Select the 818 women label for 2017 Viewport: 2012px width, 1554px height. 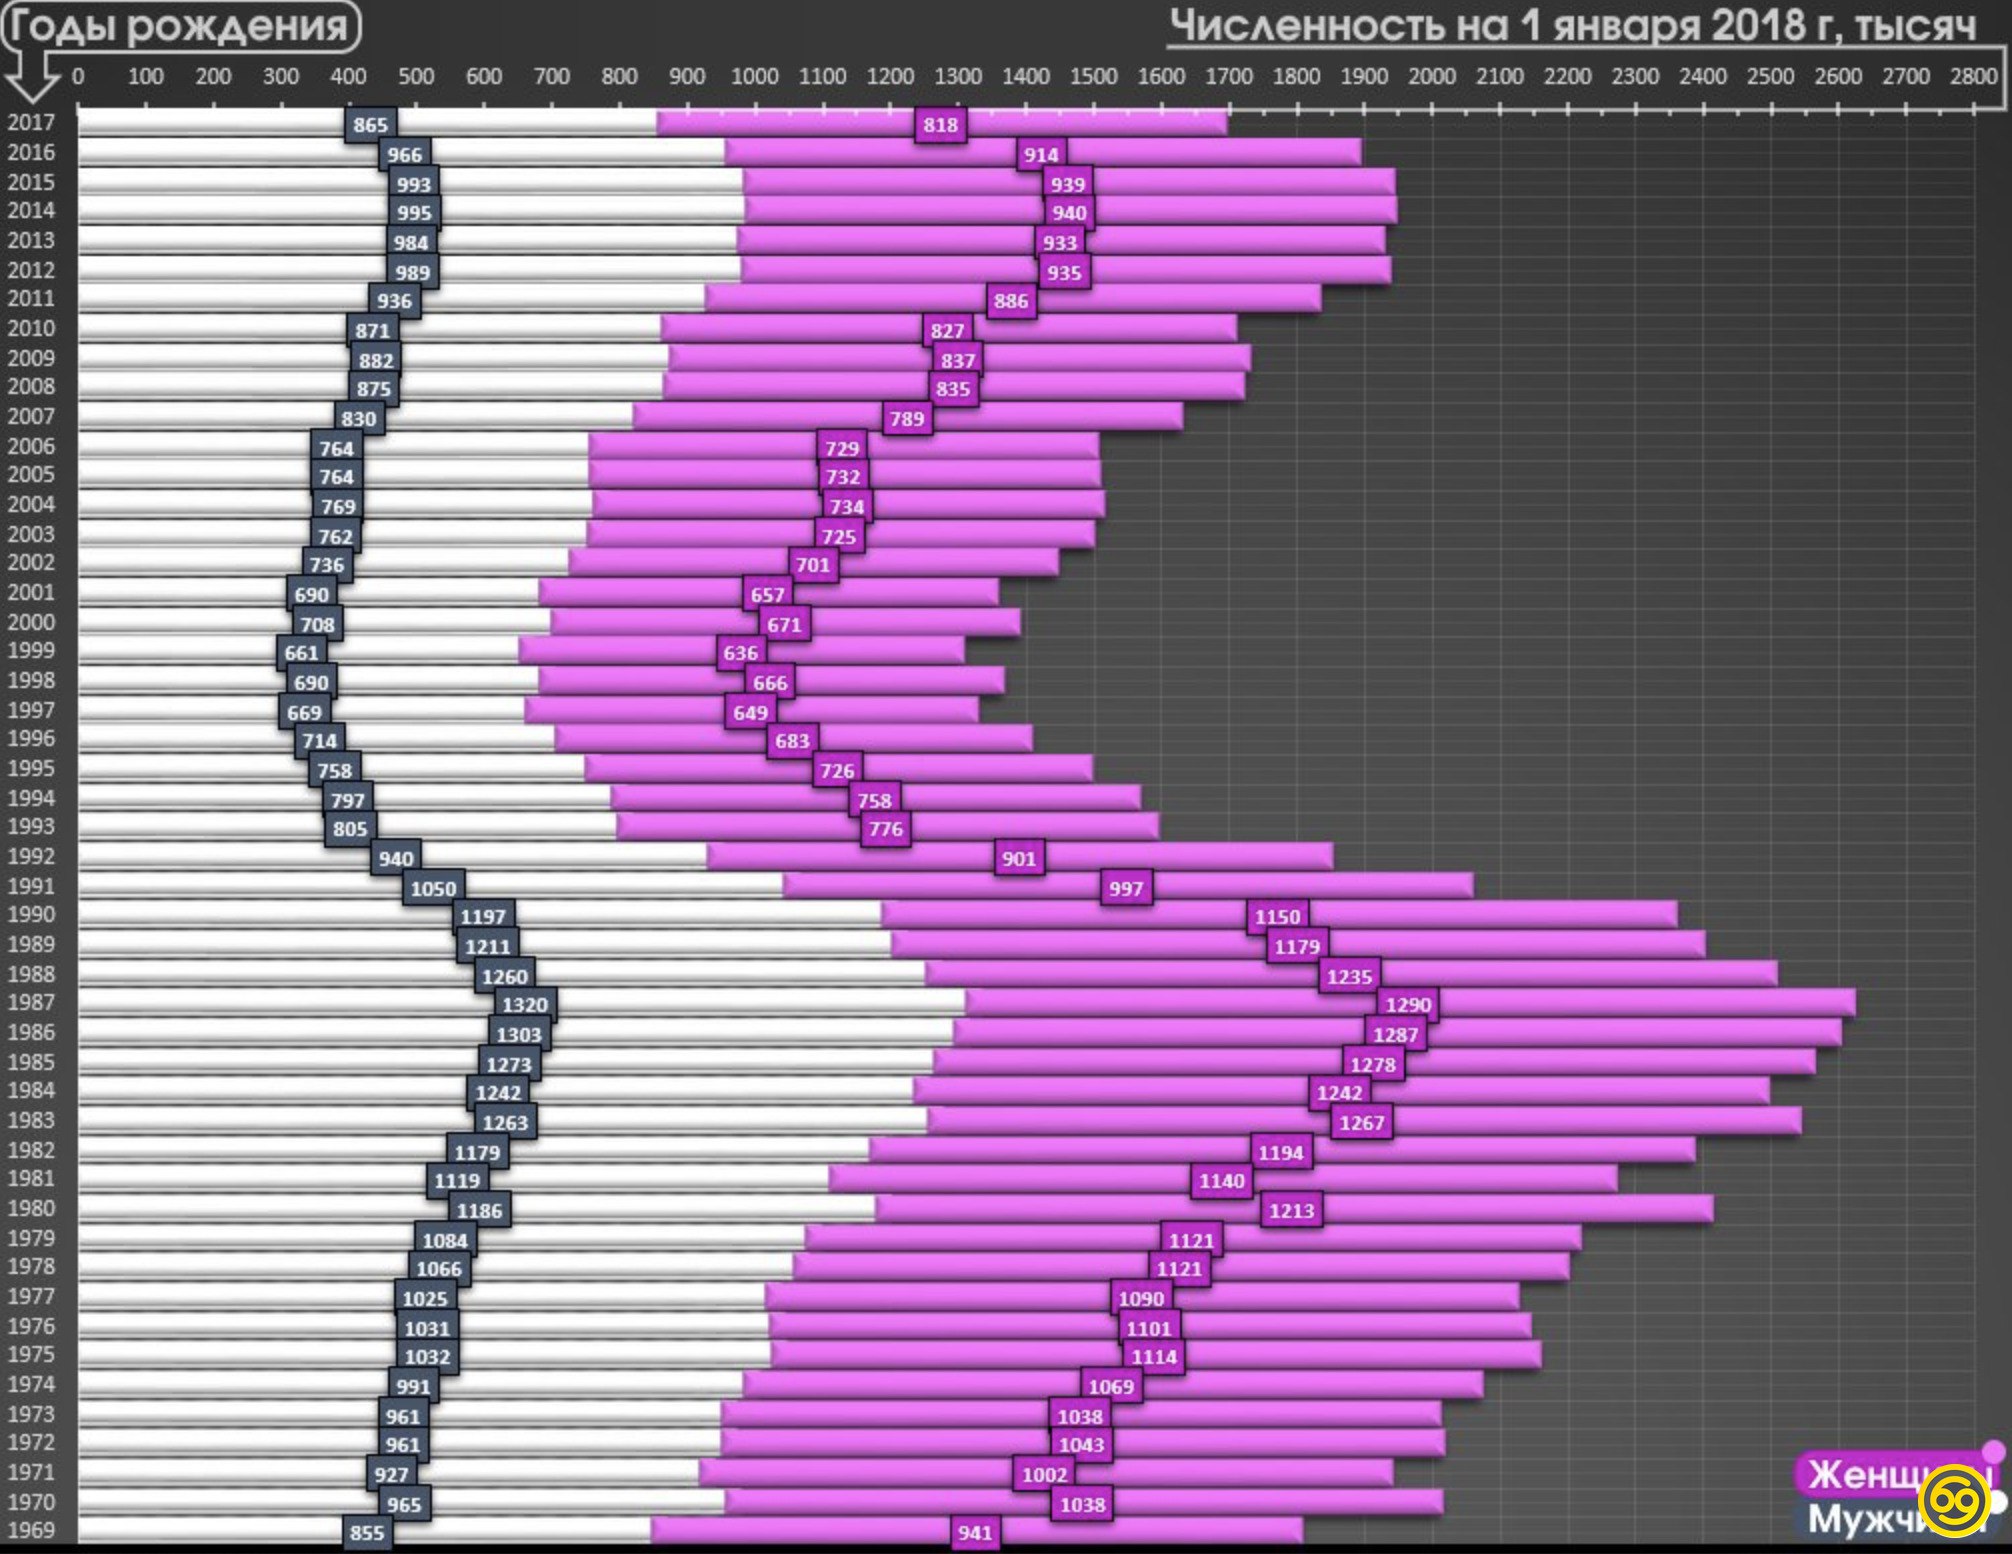[940, 125]
